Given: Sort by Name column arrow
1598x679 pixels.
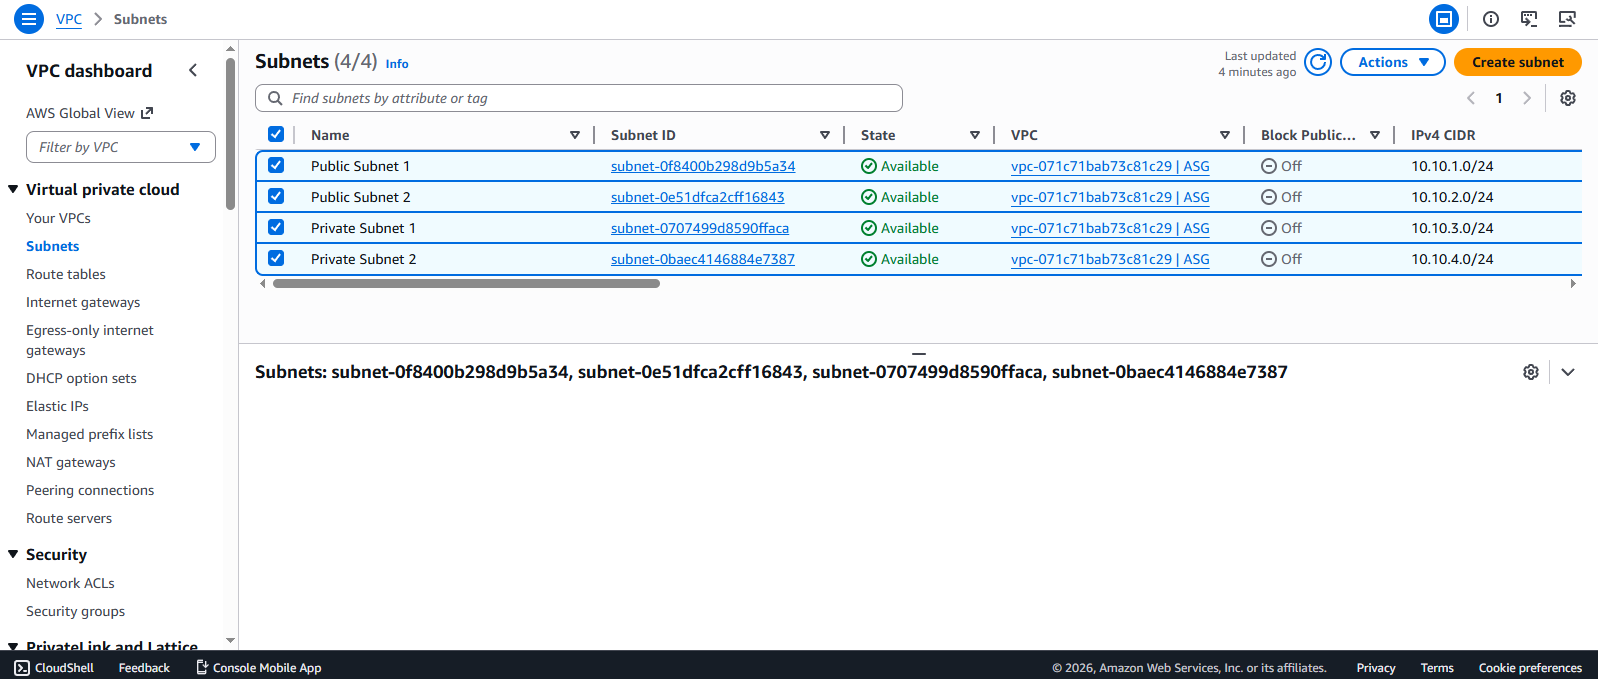Looking at the screenshot, I should pyautogui.click(x=575, y=135).
